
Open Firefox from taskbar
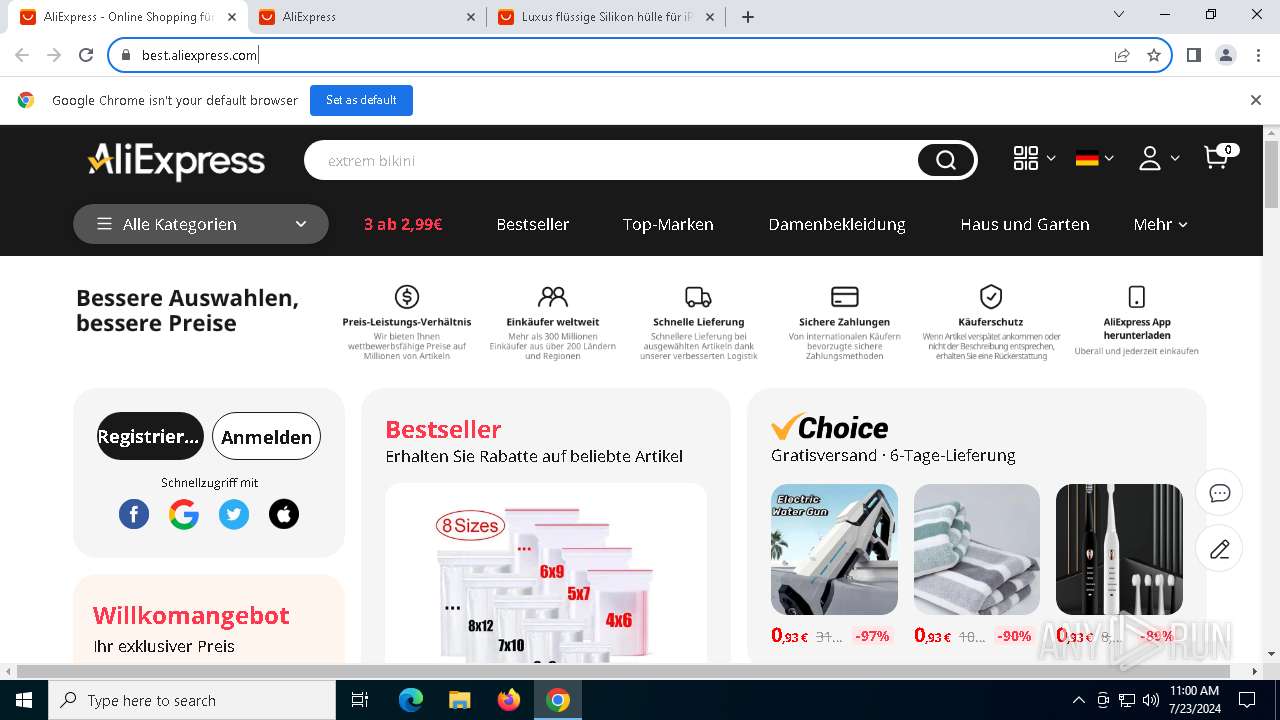pyautogui.click(x=509, y=700)
